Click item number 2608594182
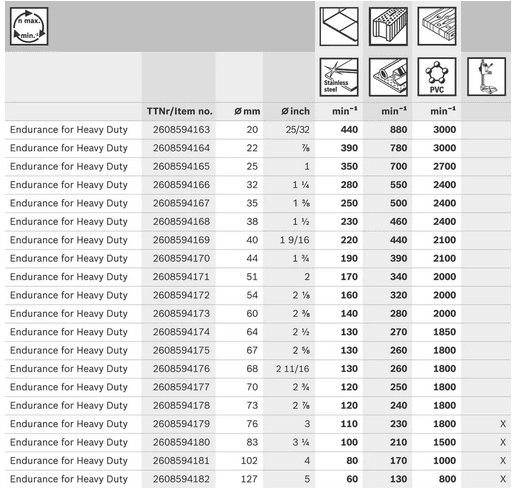Screen dimensions: 518x488 181,479
